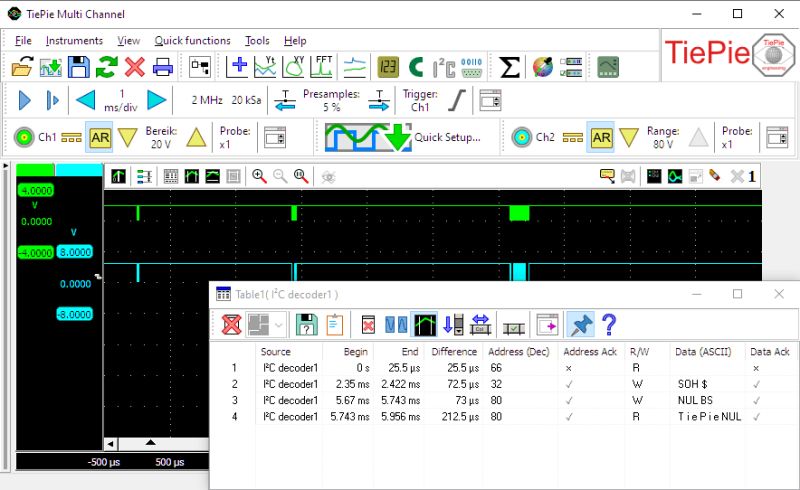Click the Trigger Ch1 source setting

[420, 100]
